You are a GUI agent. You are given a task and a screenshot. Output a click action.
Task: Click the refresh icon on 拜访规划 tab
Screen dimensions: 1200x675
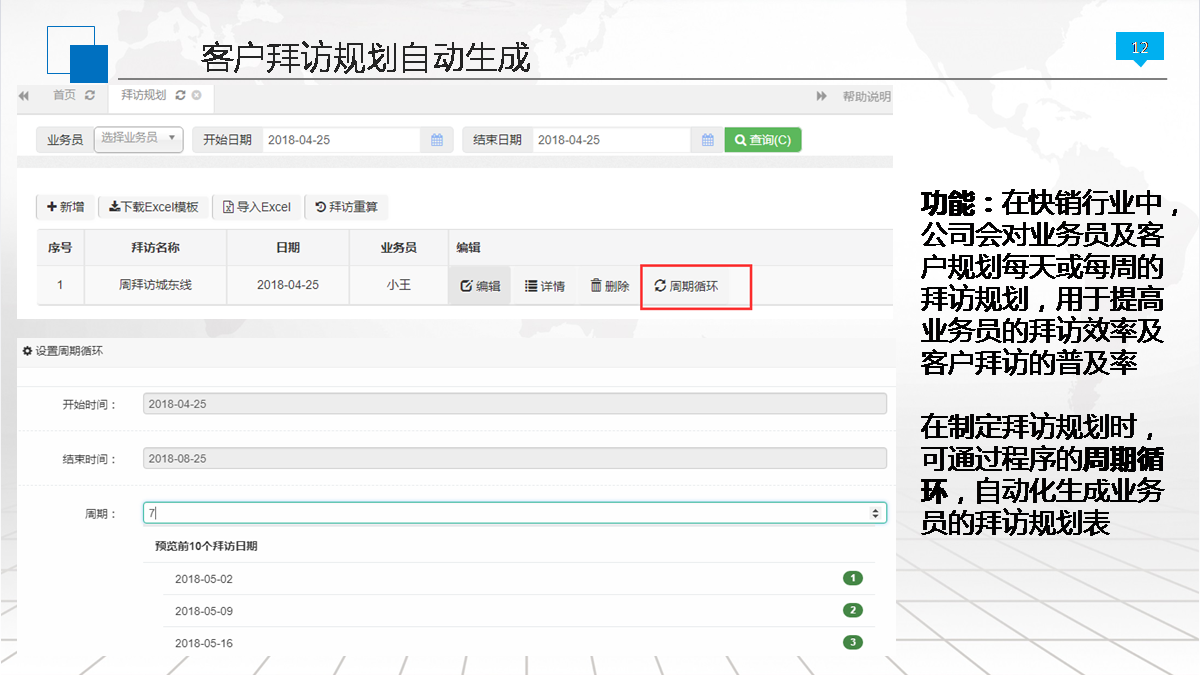tap(180, 96)
